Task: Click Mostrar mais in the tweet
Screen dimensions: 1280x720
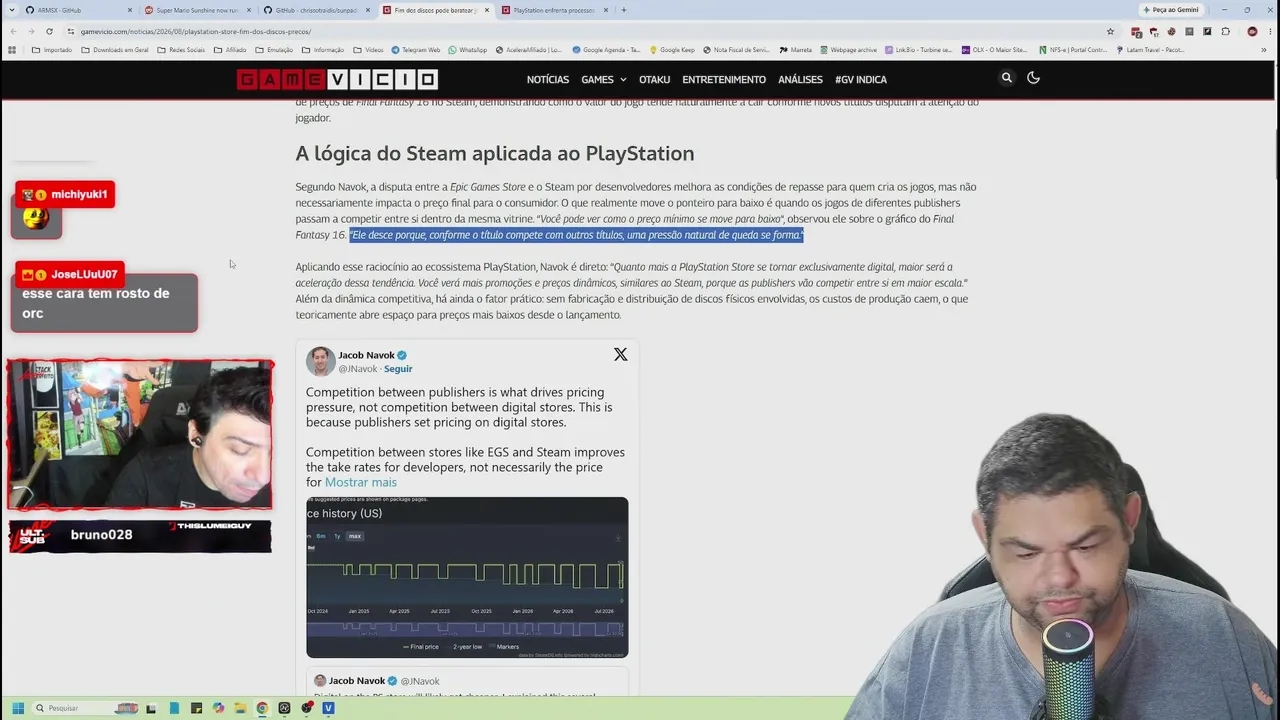Action: tap(361, 482)
